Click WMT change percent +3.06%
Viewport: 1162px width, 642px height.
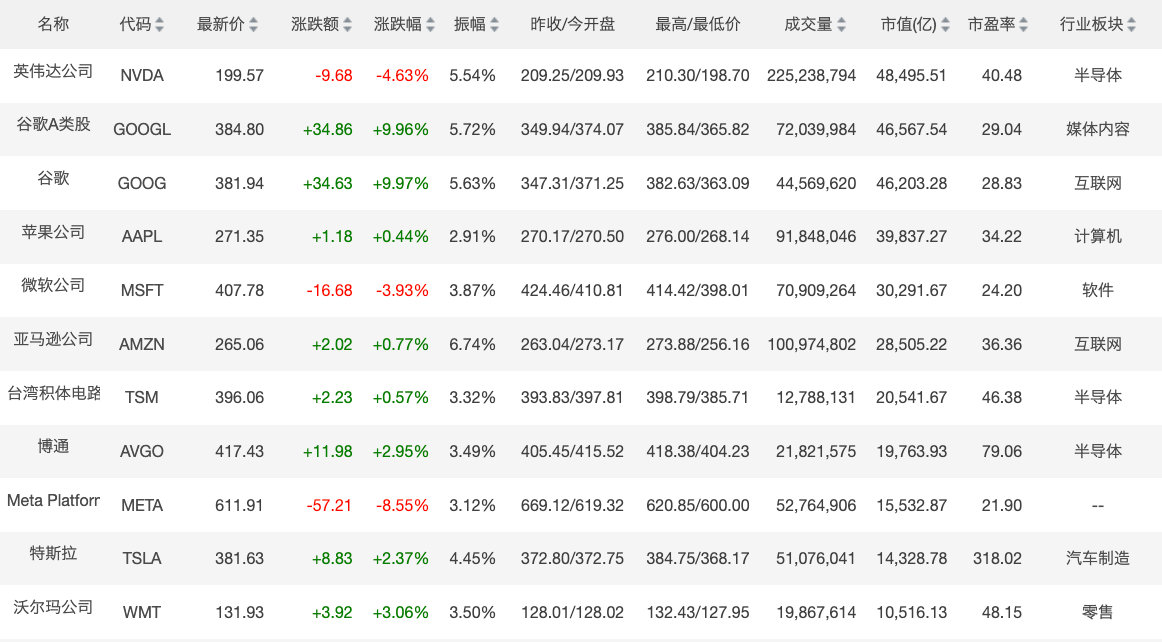click(x=400, y=612)
